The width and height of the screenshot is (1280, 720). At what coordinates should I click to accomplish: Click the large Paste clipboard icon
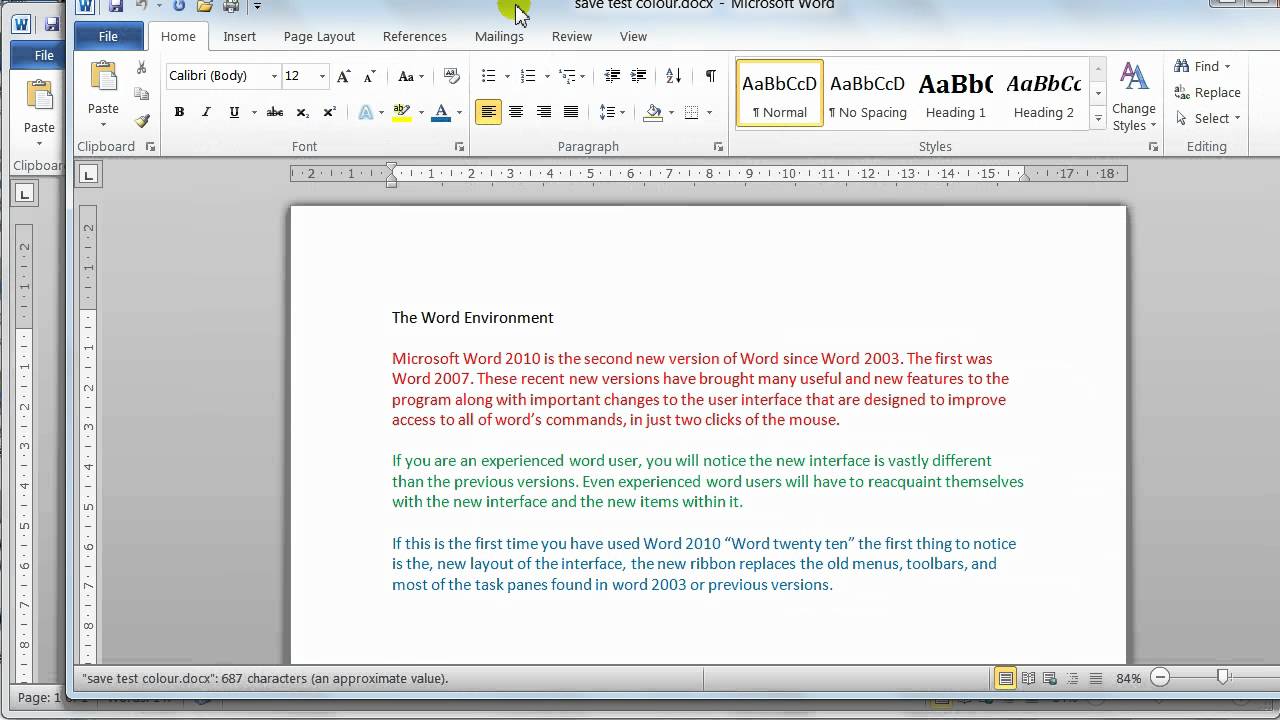tap(103, 78)
